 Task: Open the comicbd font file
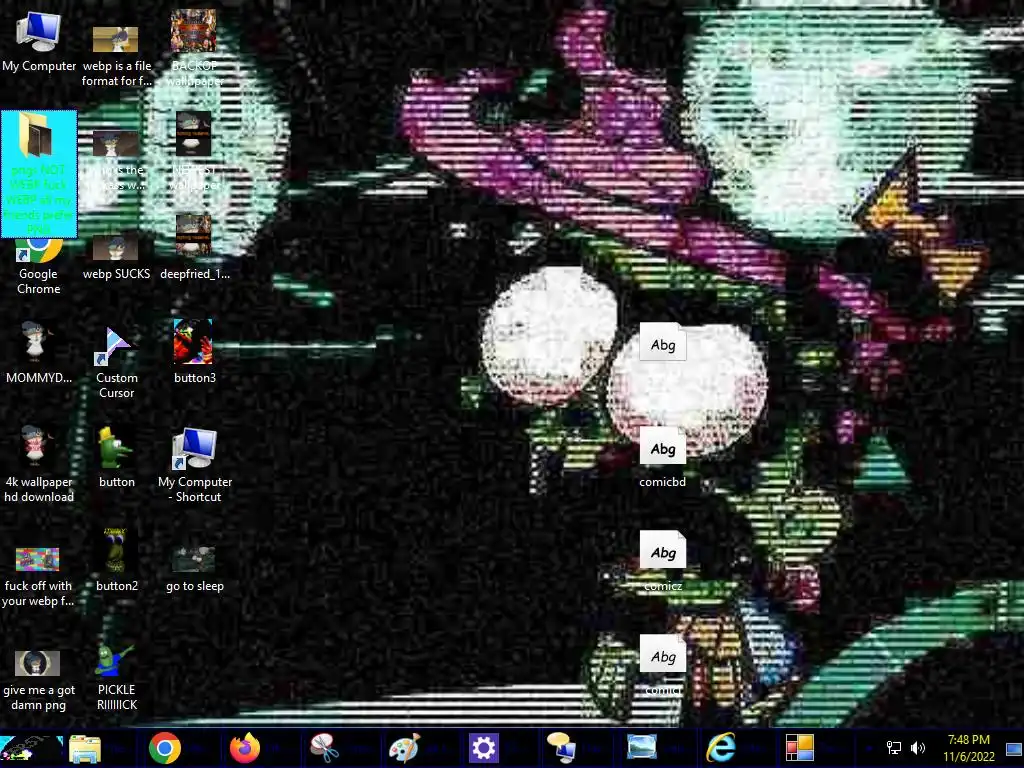click(x=662, y=457)
